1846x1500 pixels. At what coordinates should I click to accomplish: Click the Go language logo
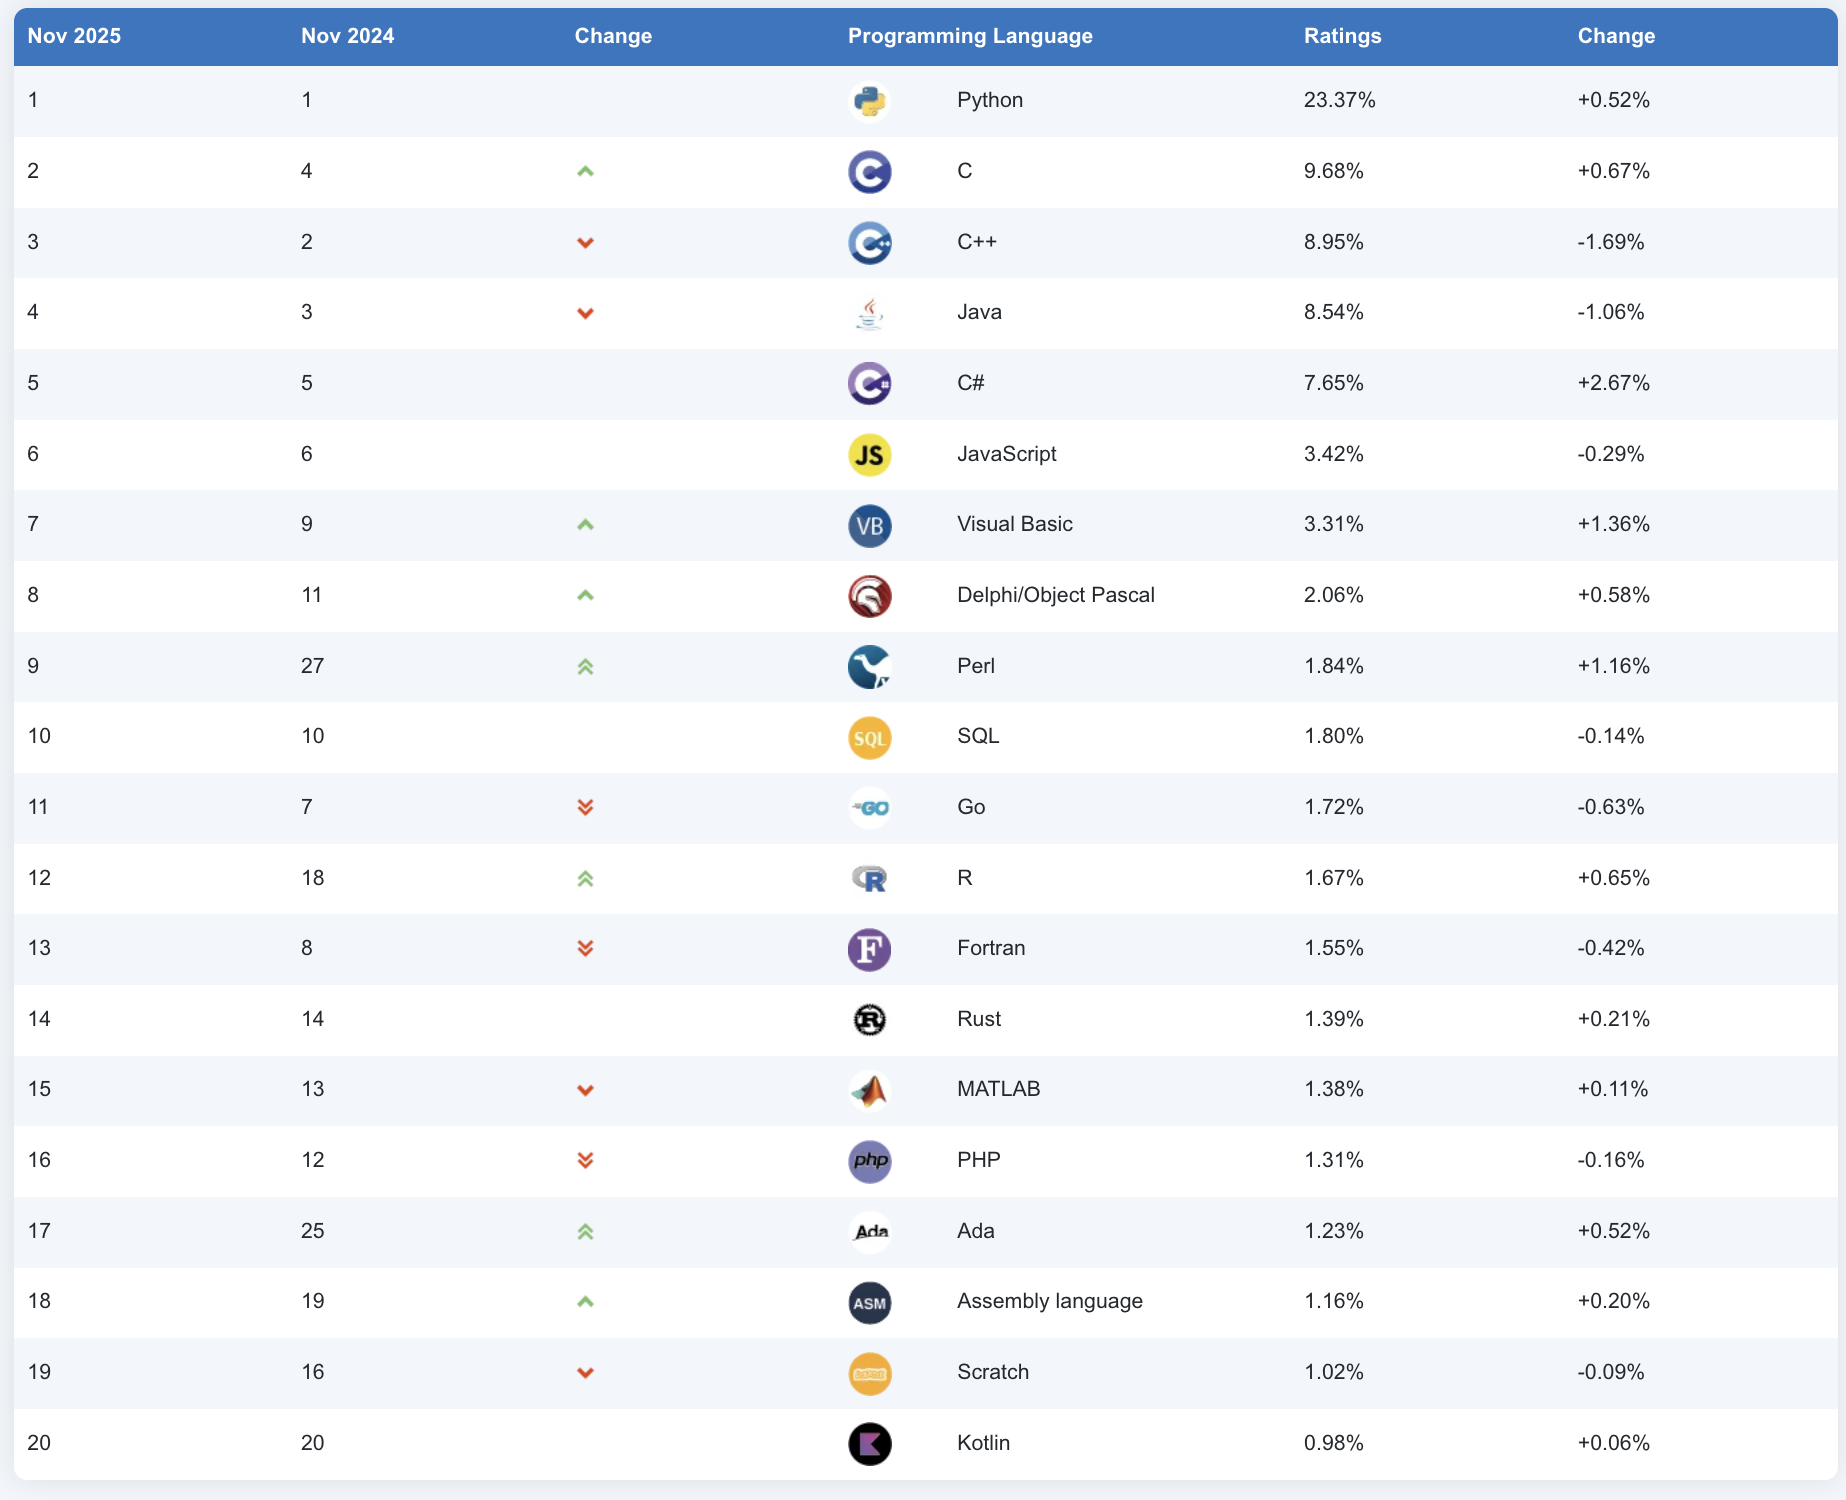[x=869, y=808]
